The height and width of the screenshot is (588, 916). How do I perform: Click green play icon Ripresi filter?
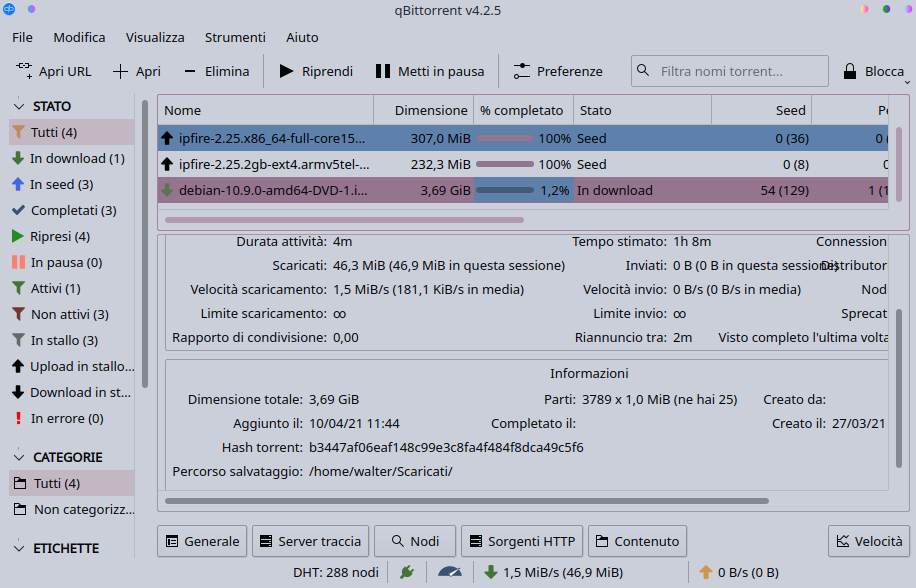18,236
